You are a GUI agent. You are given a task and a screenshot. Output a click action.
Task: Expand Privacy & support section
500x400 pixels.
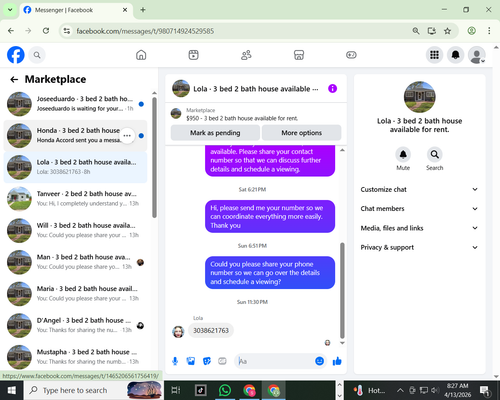[419, 247]
